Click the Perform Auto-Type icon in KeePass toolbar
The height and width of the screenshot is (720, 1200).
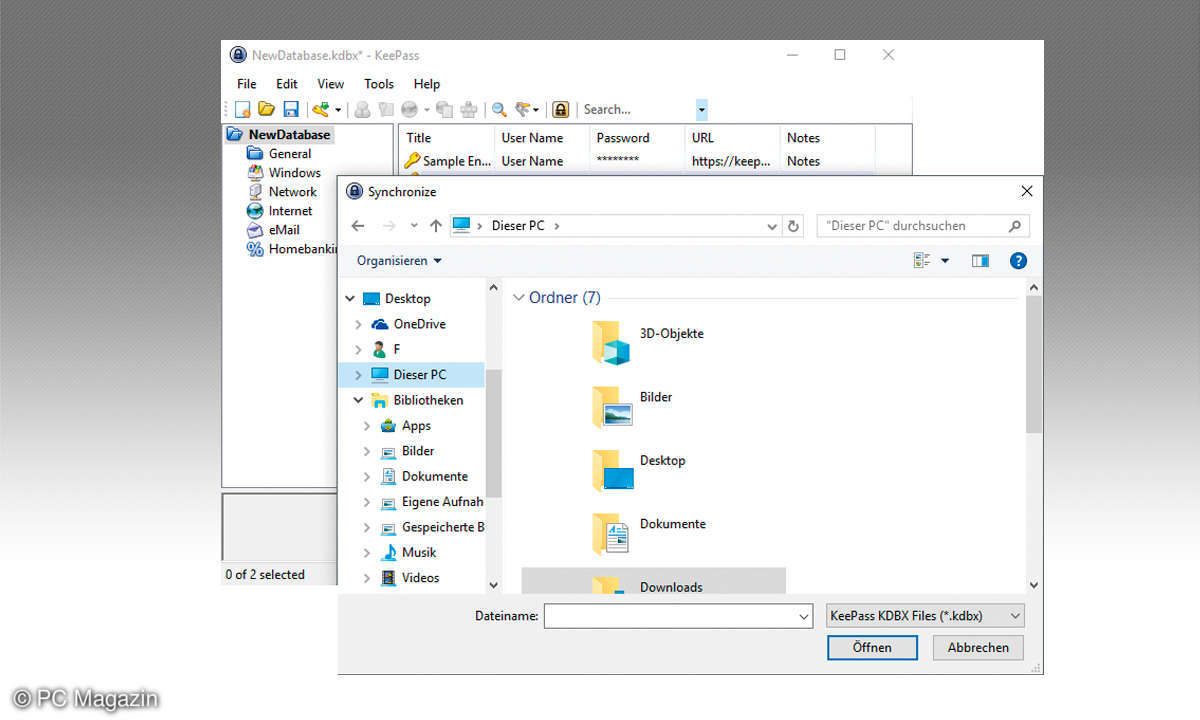click(468, 109)
